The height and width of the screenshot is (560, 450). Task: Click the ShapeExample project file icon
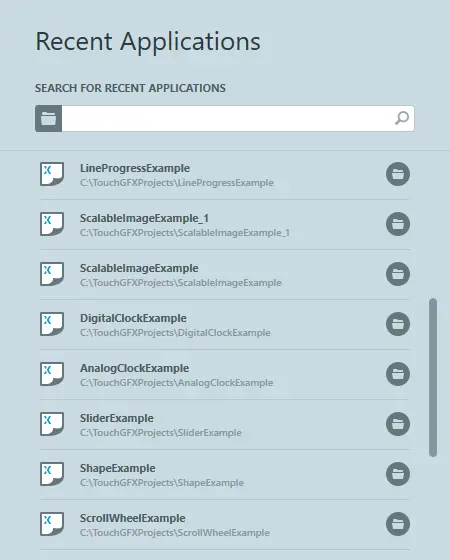(52, 474)
